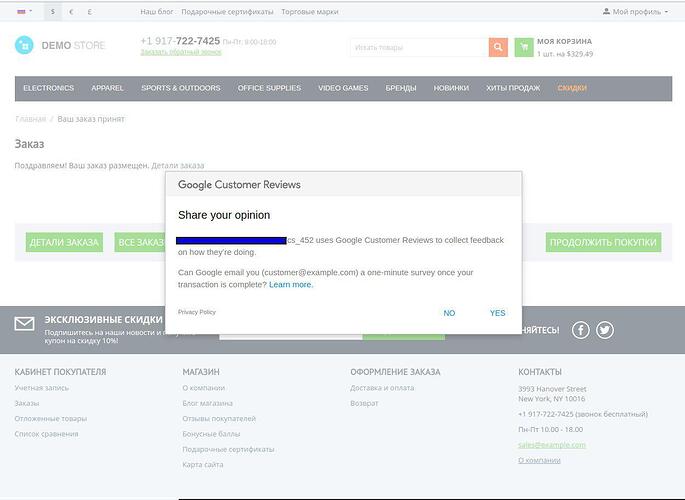685x500 pixels.
Task: Select the pound currency
Action: pyautogui.click(x=90, y=12)
